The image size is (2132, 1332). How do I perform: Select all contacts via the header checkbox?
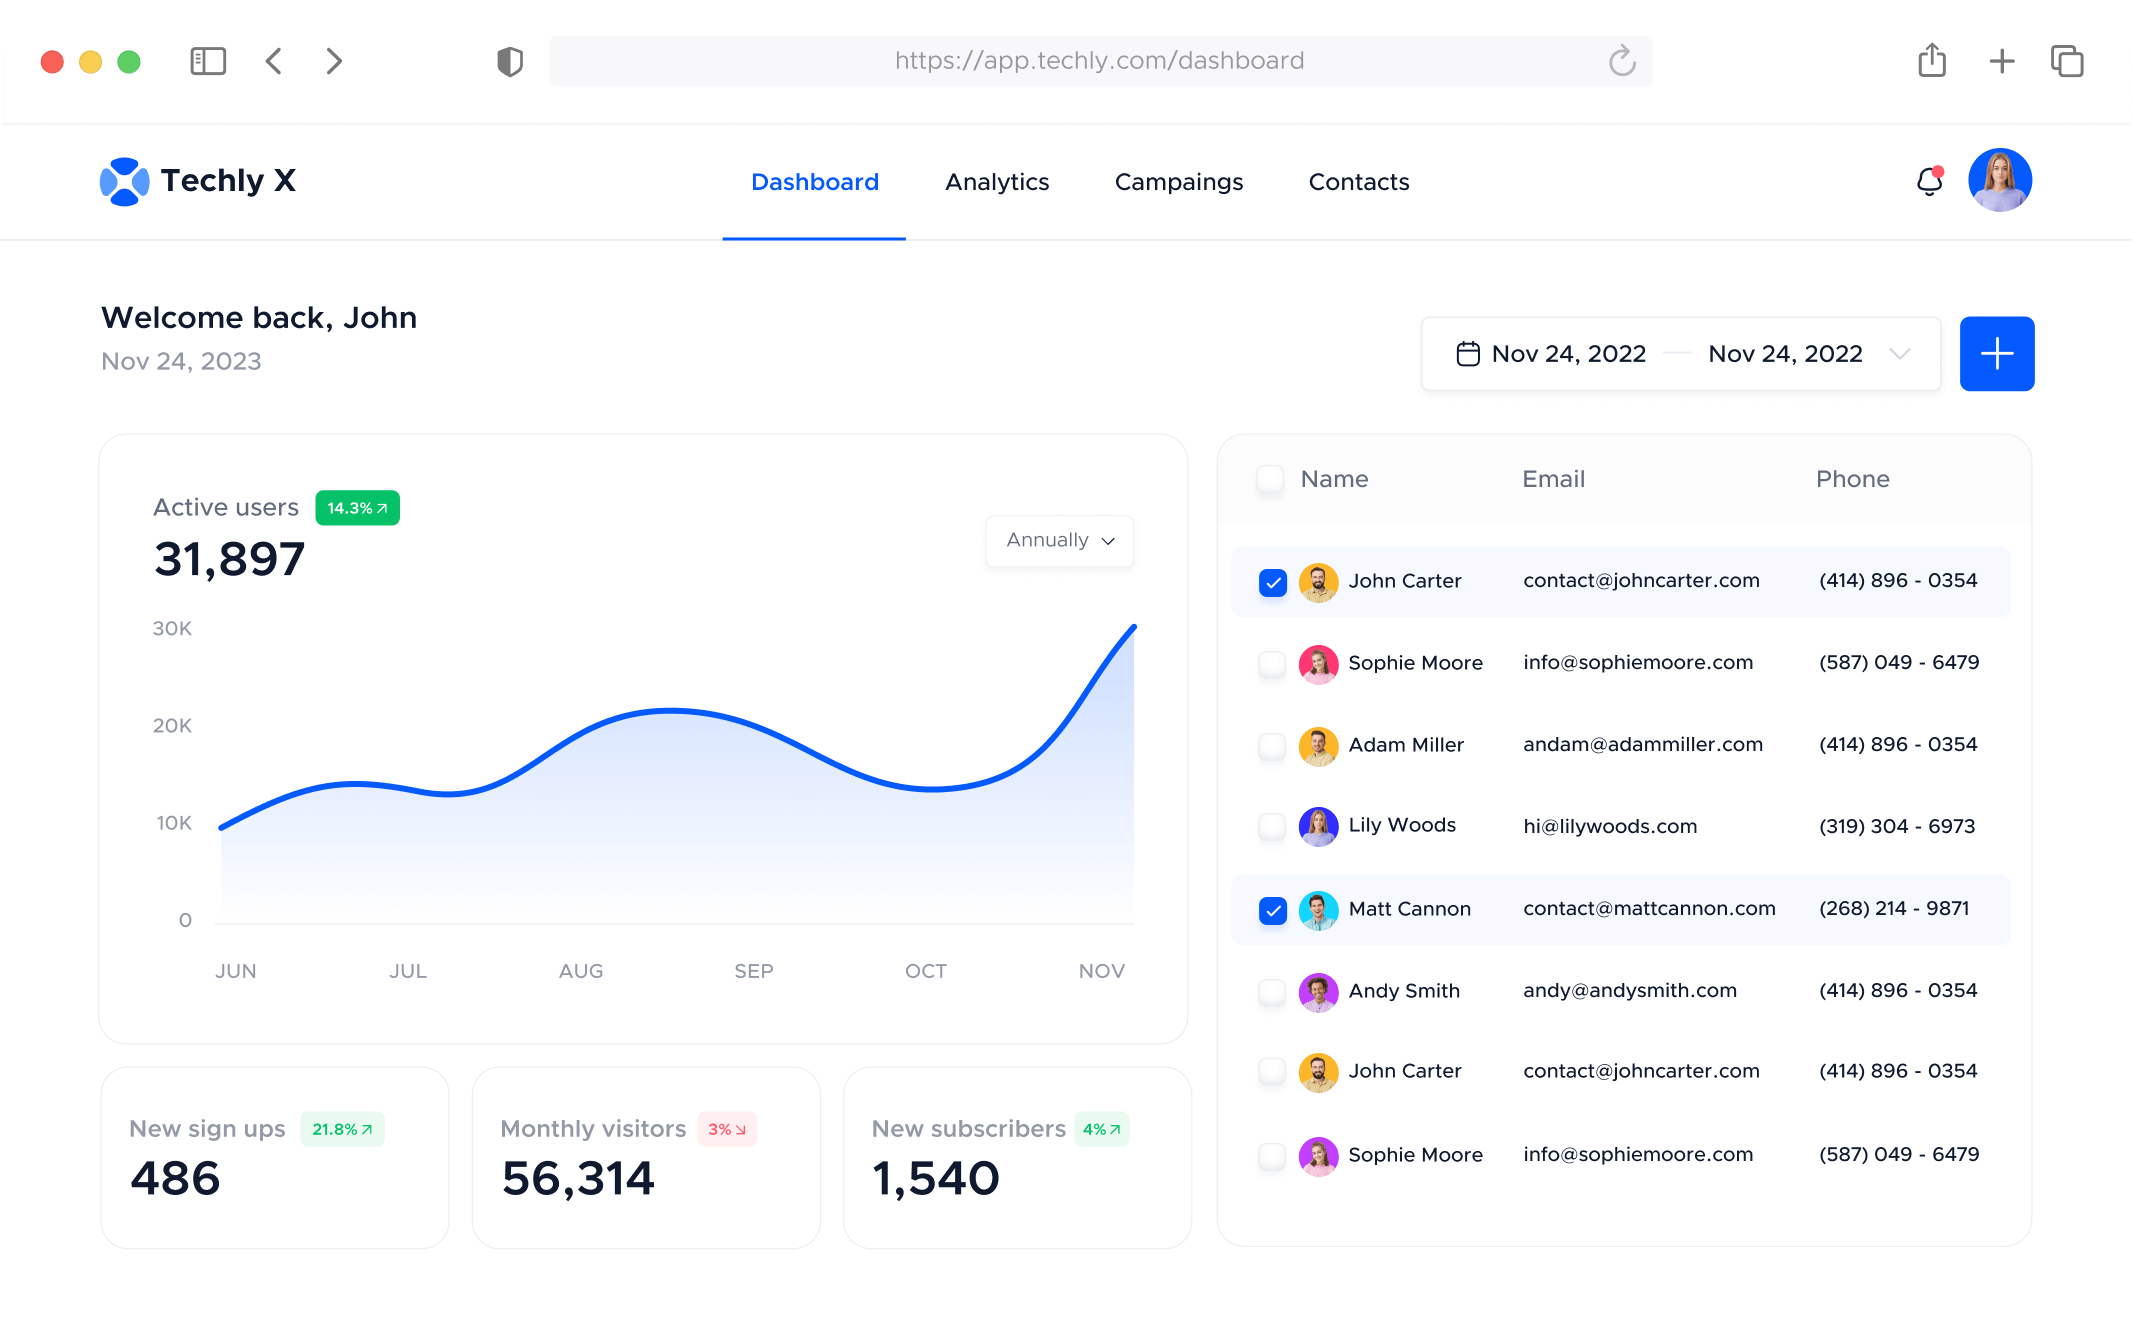click(1269, 479)
